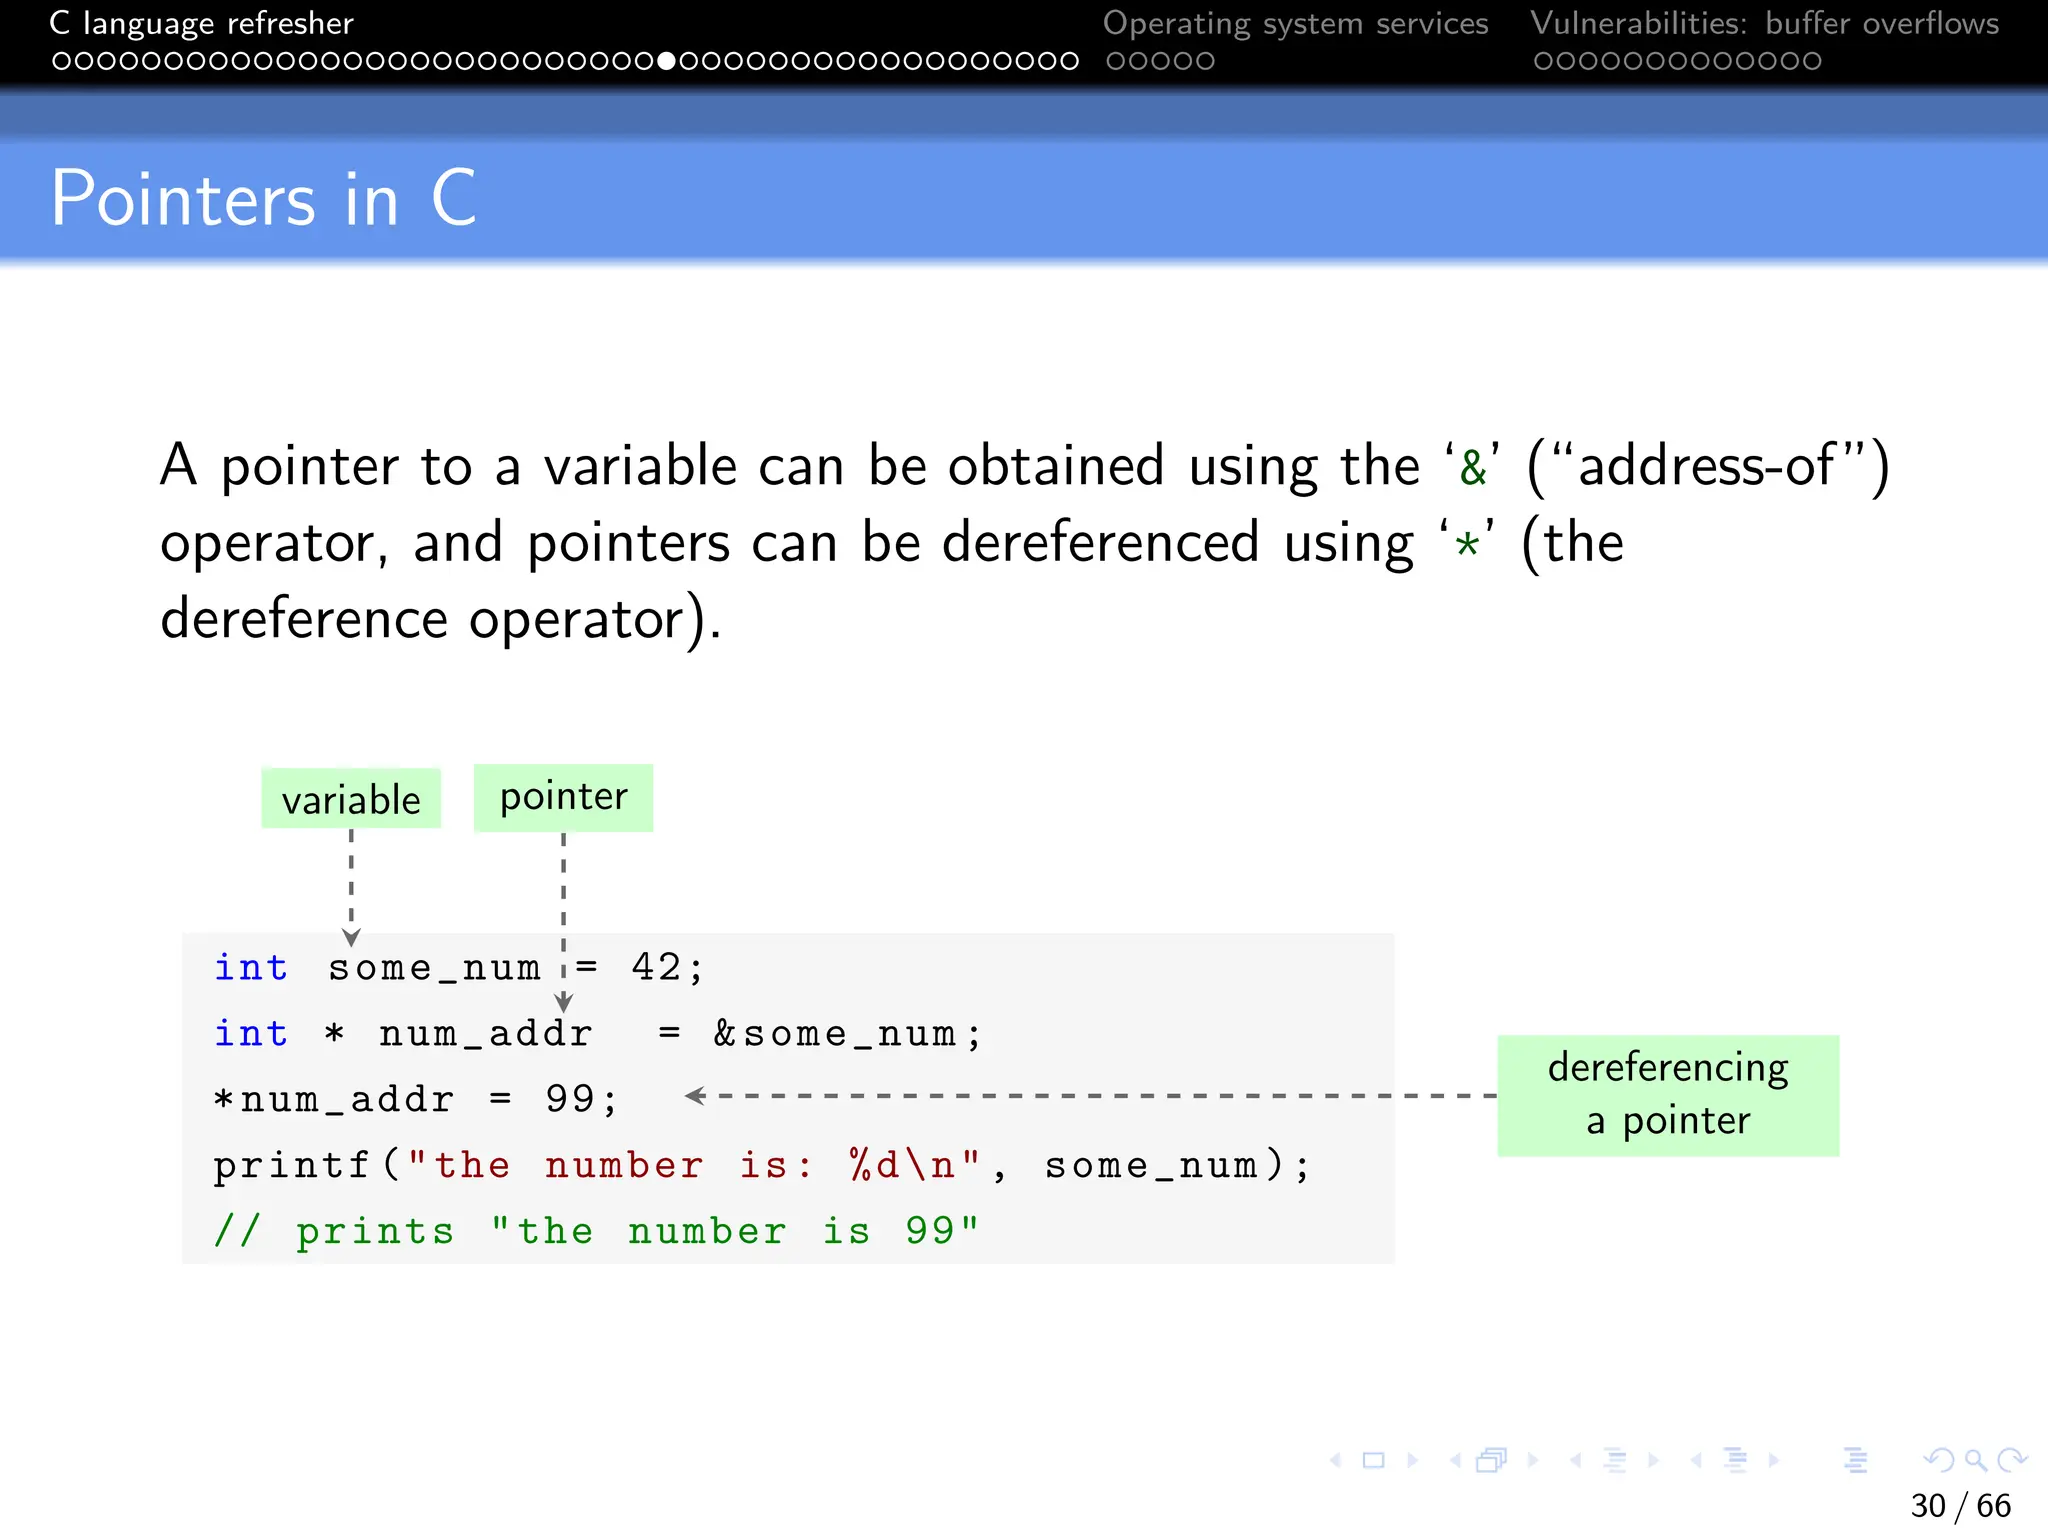This screenshot has height=1536, width=2048.
Task: Click '&some_num' in the second code line
Action: [836, 1034]
